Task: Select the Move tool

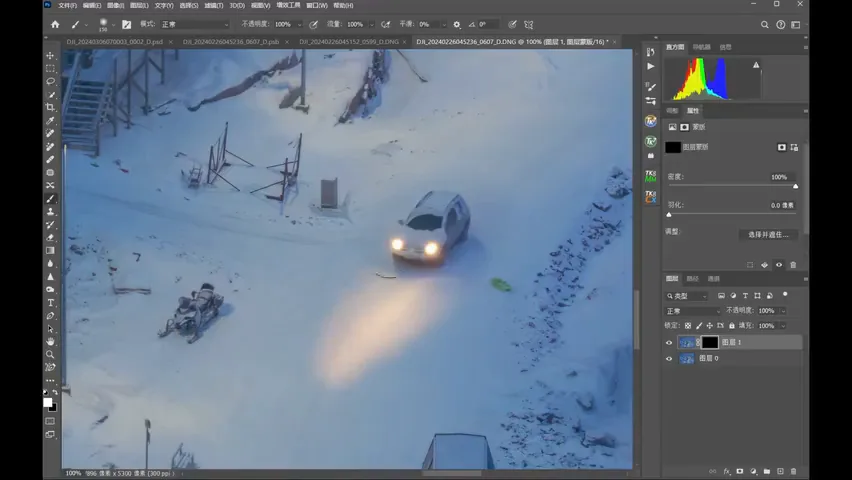Action: tap(51, 55)
